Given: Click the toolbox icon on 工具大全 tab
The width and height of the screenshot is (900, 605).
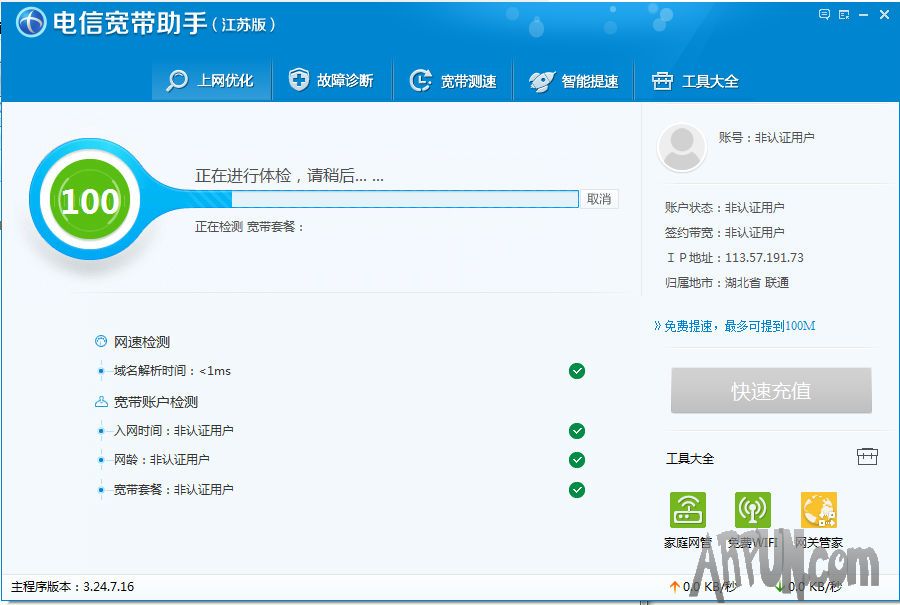Looking at the screenshot, I should click(662, 81).
